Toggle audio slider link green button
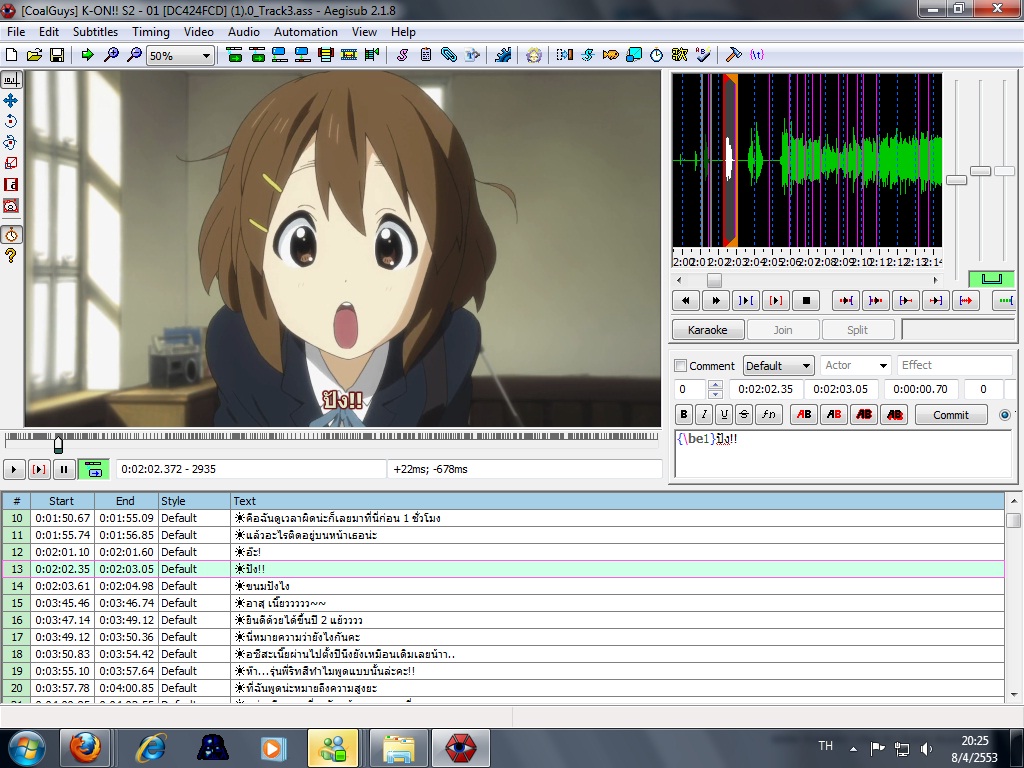The width and height of the screenshot is (1024, 768). 991,279
